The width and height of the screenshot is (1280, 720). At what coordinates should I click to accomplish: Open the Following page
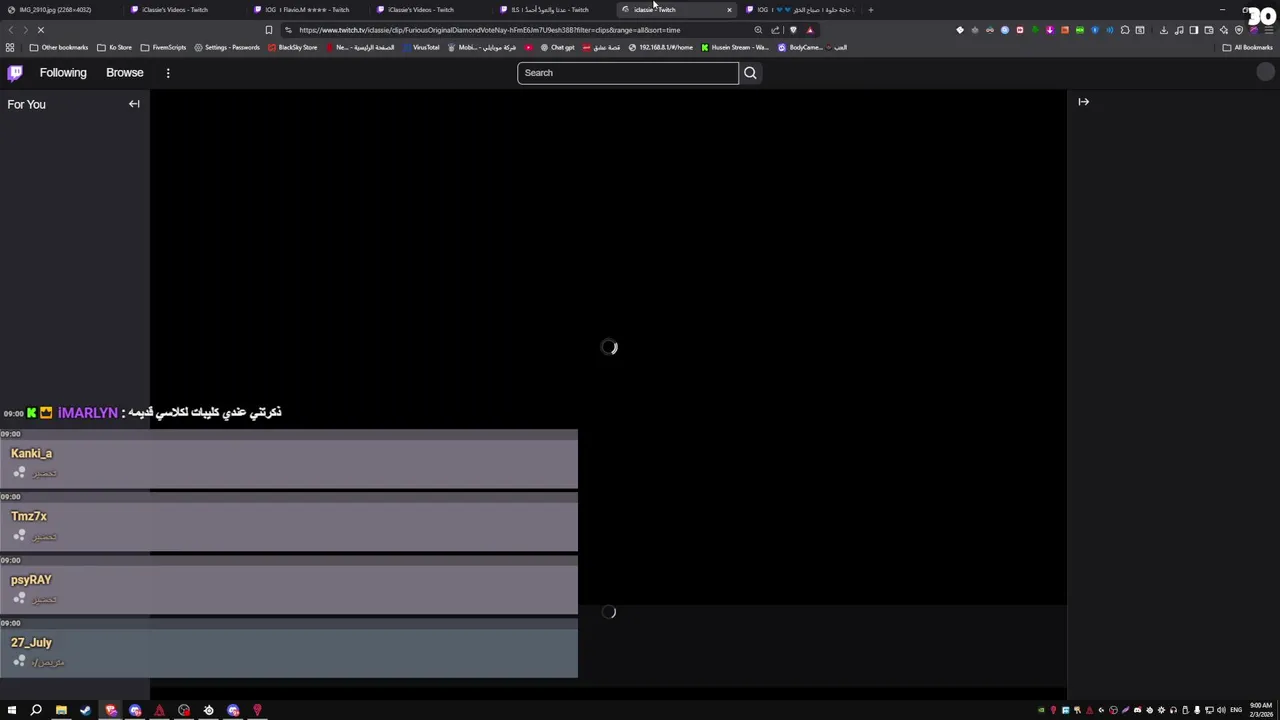[63, 72]
